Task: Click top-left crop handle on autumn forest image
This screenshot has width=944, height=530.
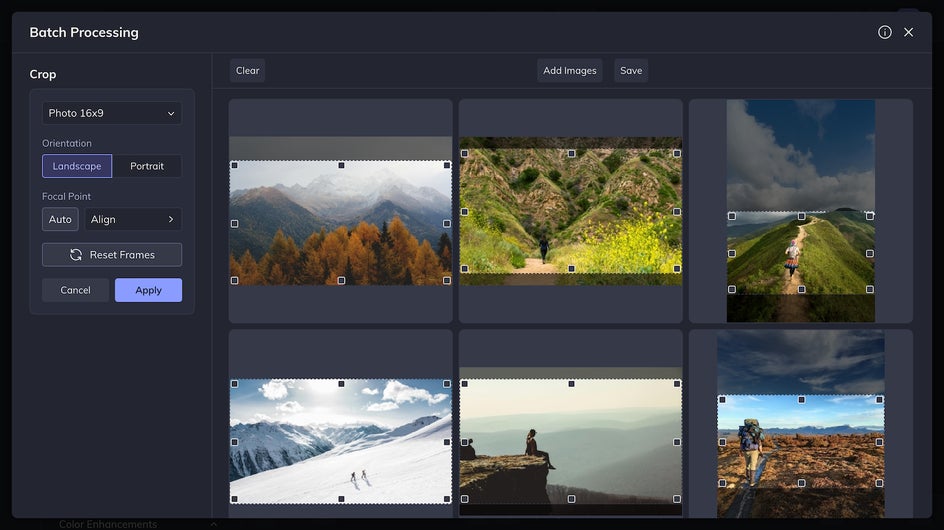Action: 235,165
